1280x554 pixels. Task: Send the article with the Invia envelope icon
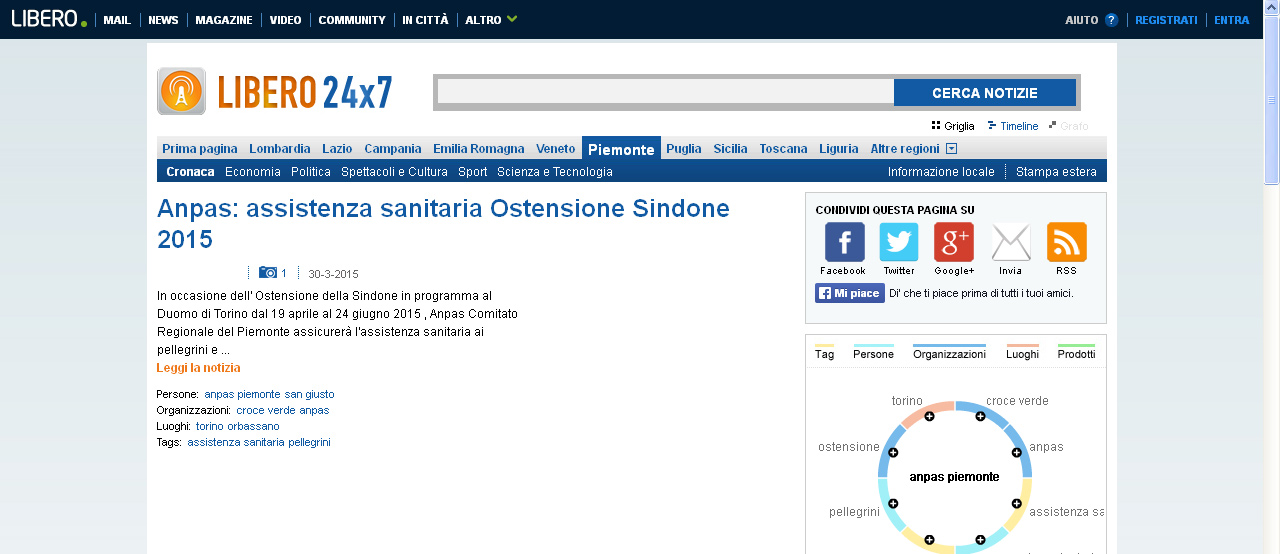1011,242
